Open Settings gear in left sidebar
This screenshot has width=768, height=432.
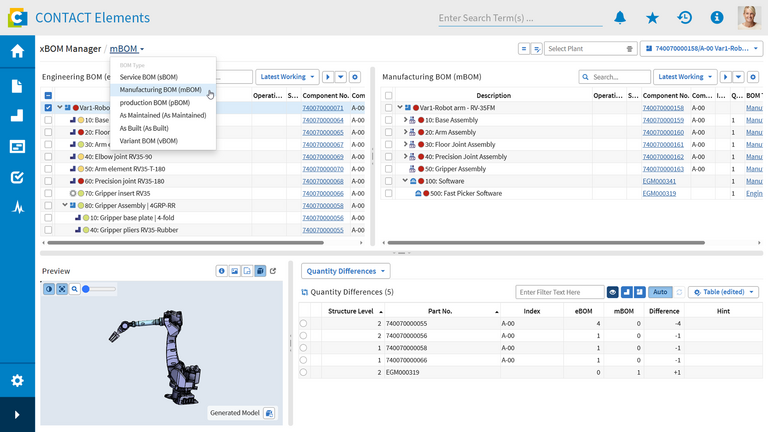17,381
